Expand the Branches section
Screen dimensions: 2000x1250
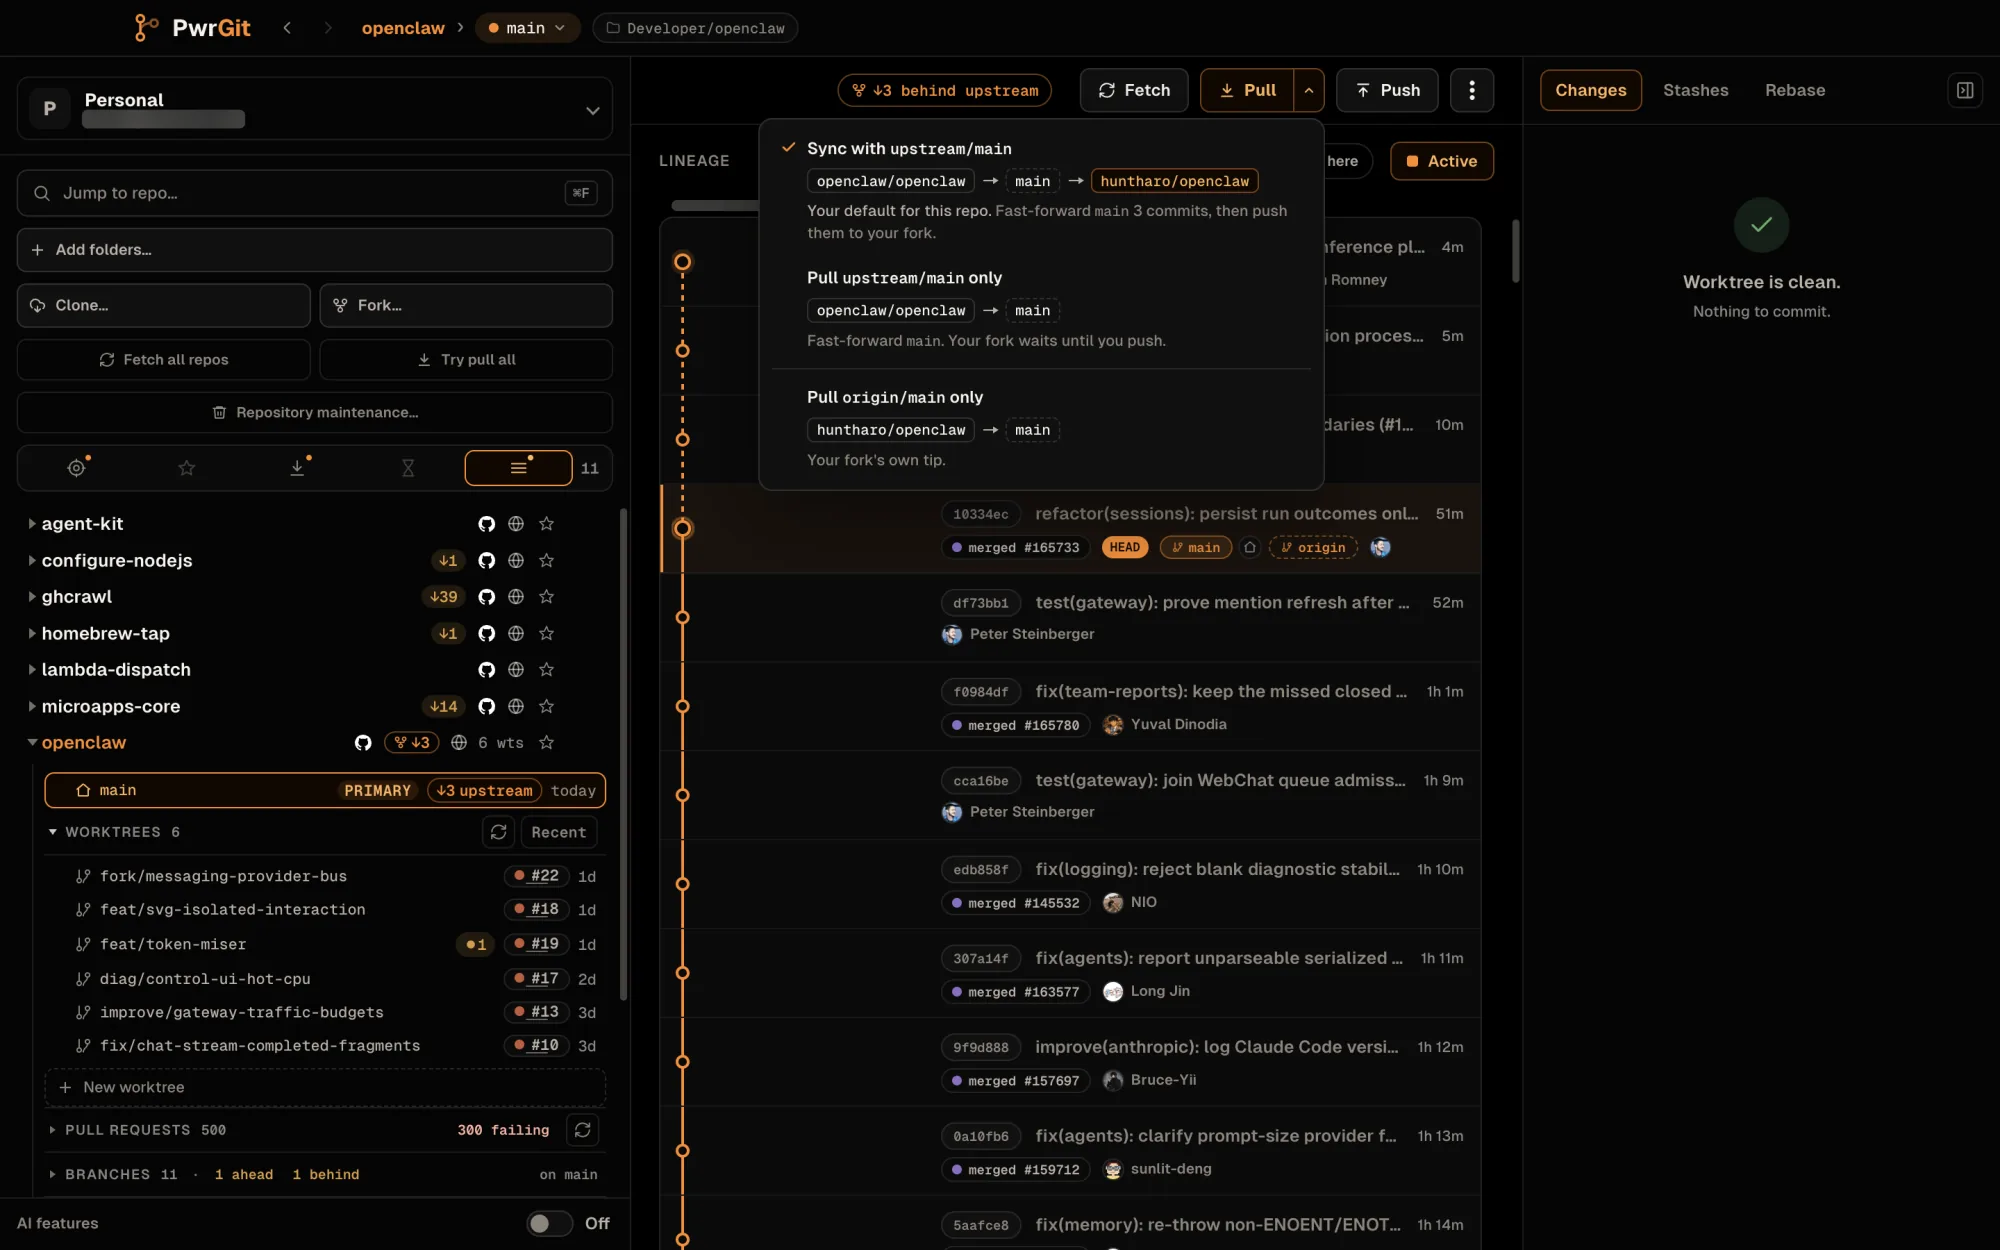pyautogui.click(x=53, y=1175)
